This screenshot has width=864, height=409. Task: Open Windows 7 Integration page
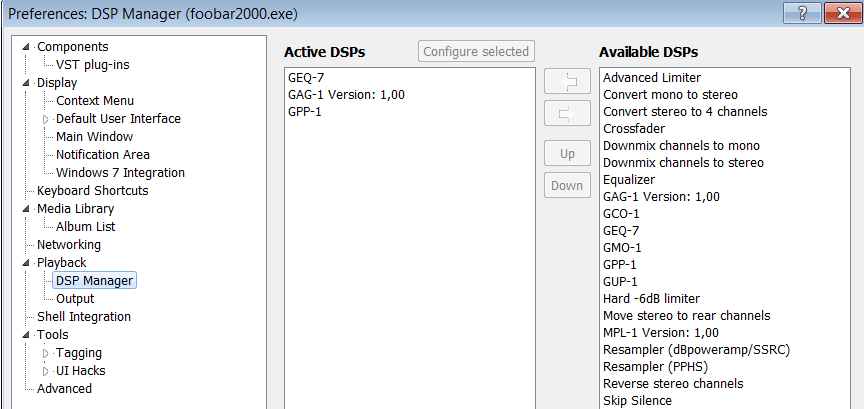click(x=120, y=173)
